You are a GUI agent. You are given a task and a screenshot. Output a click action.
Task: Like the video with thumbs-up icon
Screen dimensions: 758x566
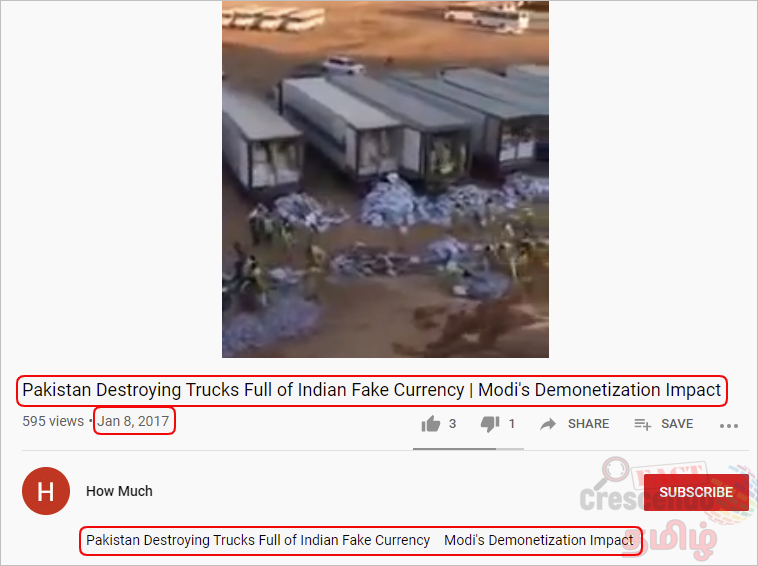tap(431, 424)
